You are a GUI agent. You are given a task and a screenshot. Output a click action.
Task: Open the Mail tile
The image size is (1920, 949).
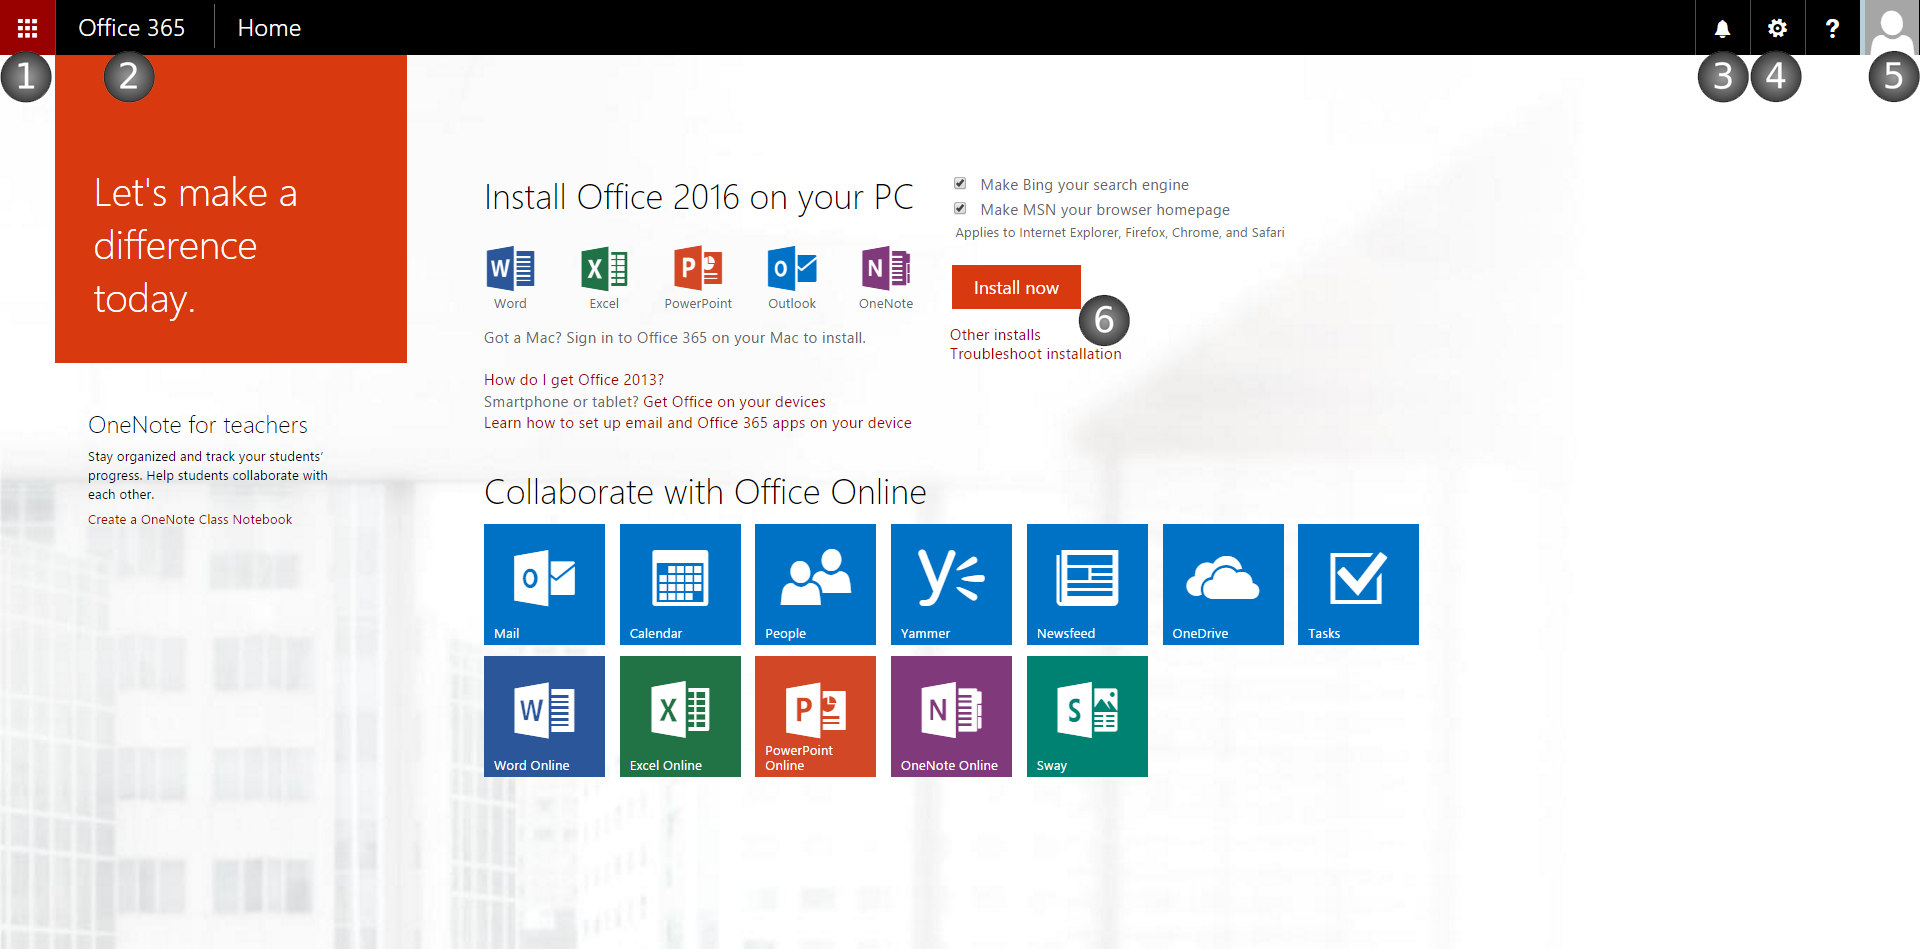[544, 584]
